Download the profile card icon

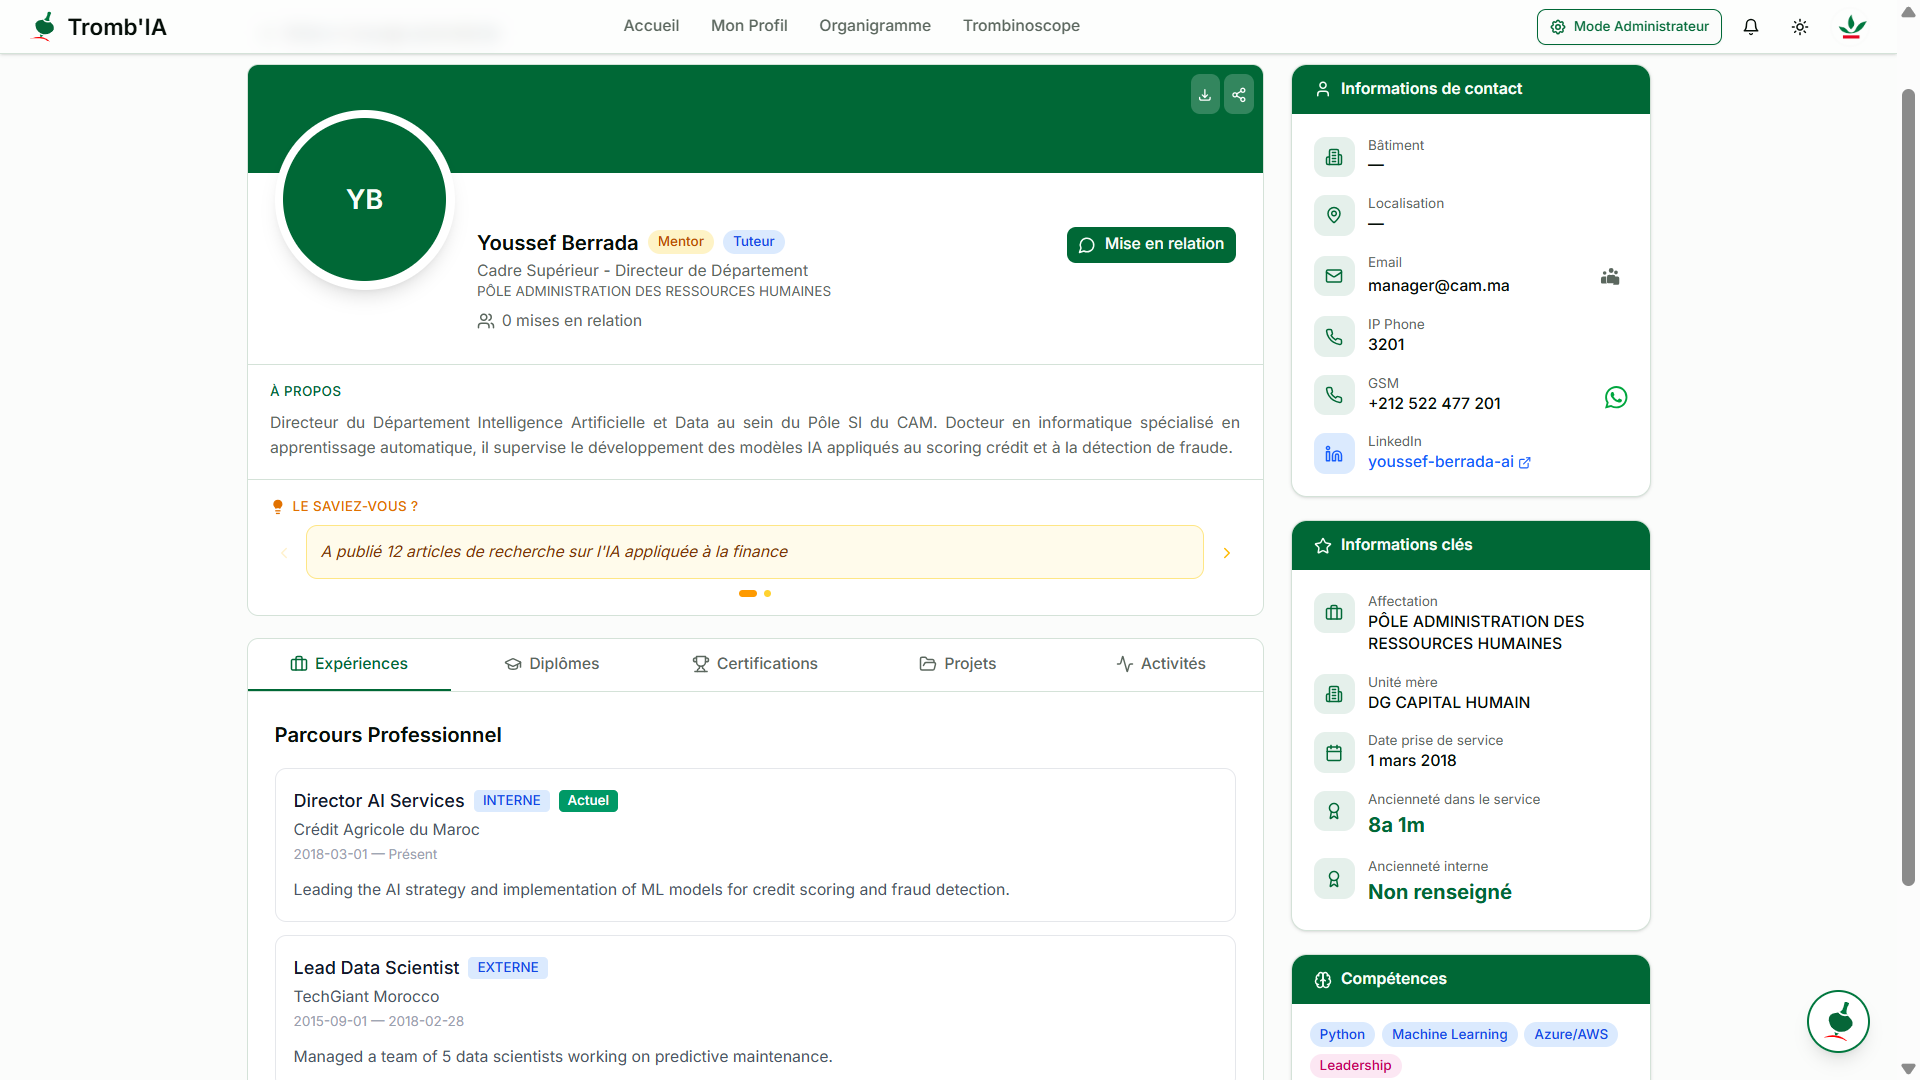(x=1205, y=95)
